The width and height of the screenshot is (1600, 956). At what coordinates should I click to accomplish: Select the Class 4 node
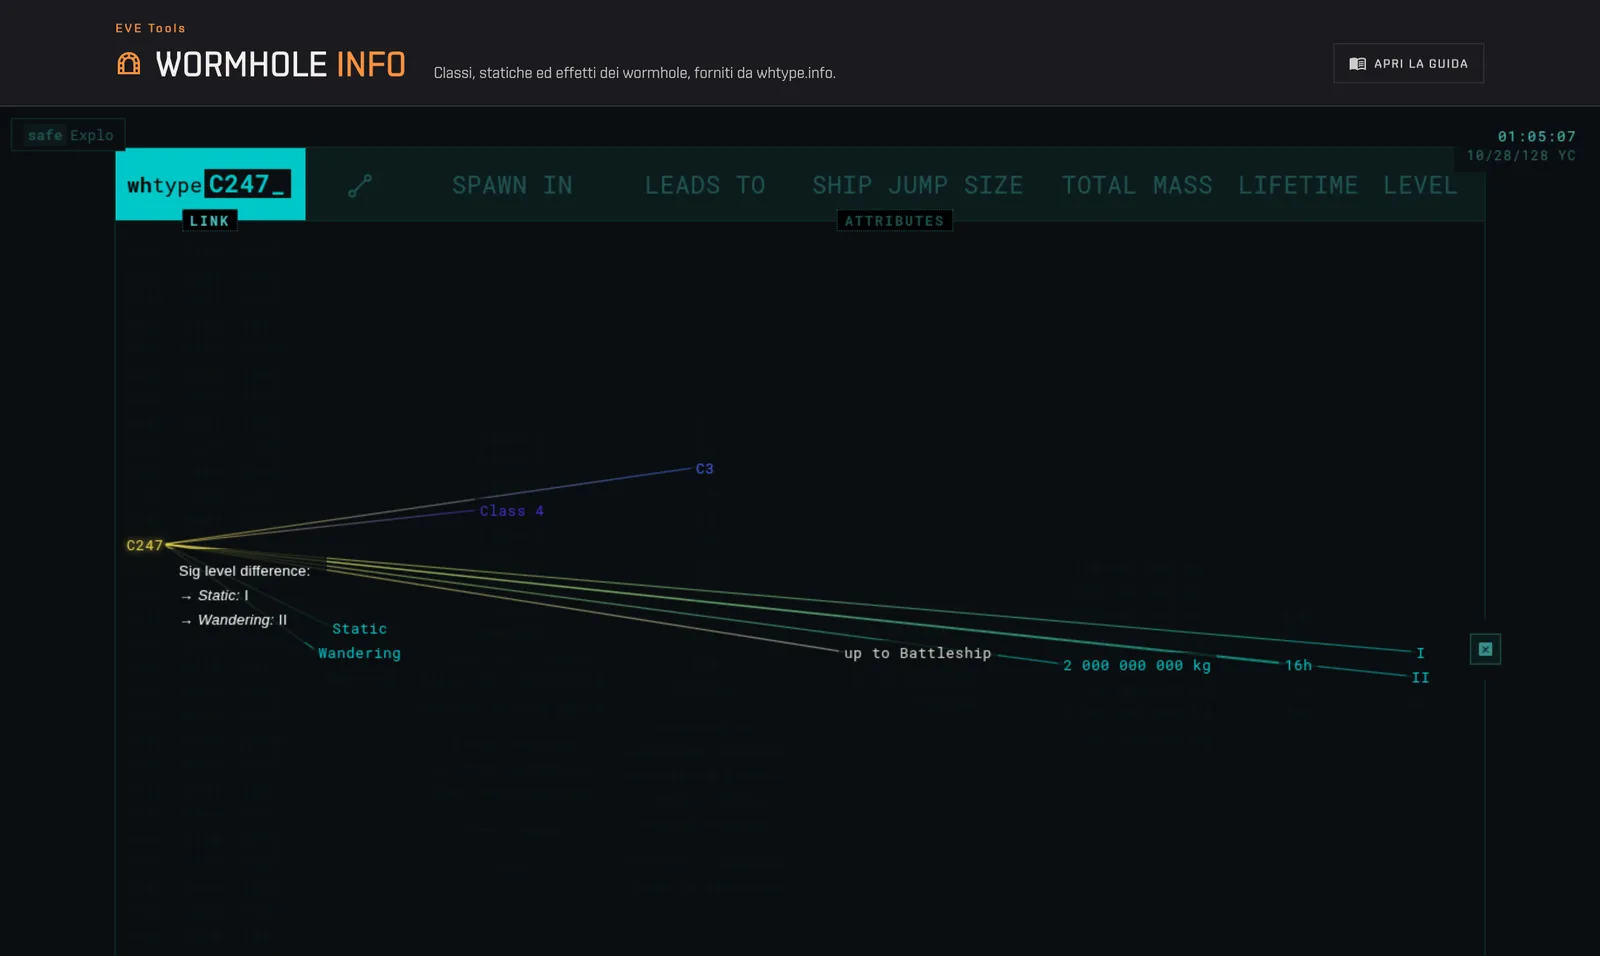point(512,511)
